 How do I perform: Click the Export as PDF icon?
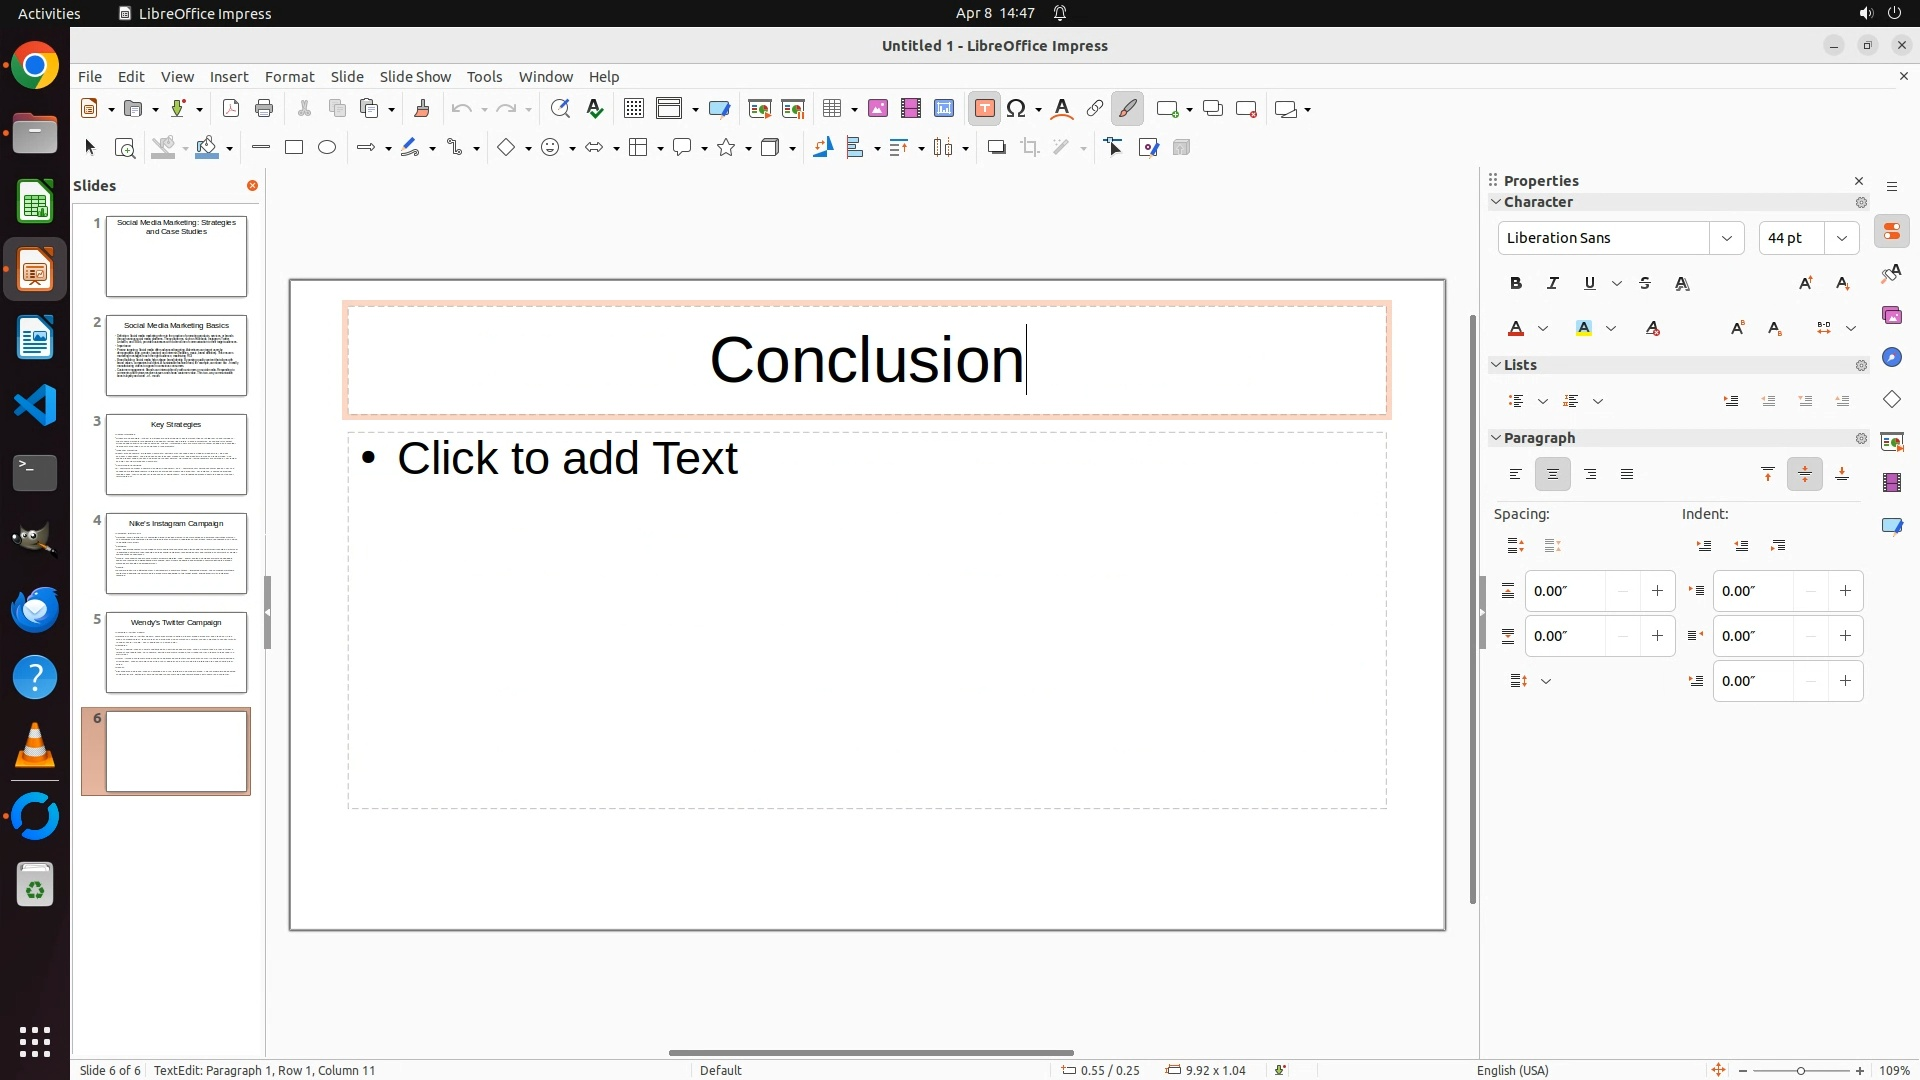coord(231,109)
